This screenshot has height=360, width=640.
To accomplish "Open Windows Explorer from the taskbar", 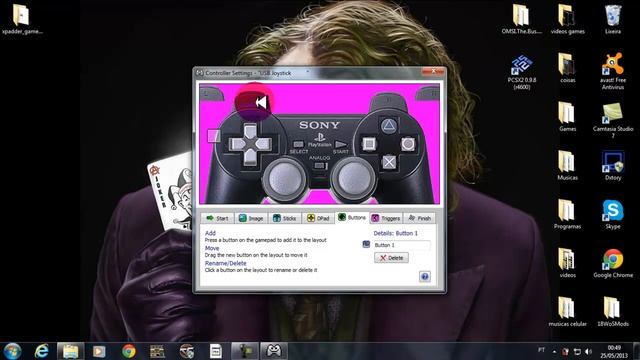I will click(70, 351).
